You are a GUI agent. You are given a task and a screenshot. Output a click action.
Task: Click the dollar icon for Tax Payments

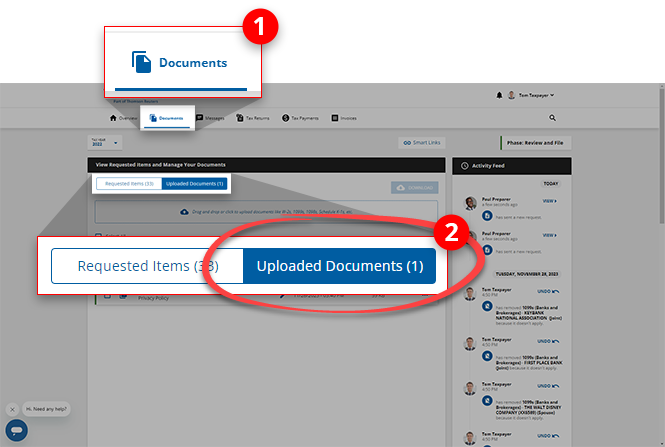[x=285, y=118]
